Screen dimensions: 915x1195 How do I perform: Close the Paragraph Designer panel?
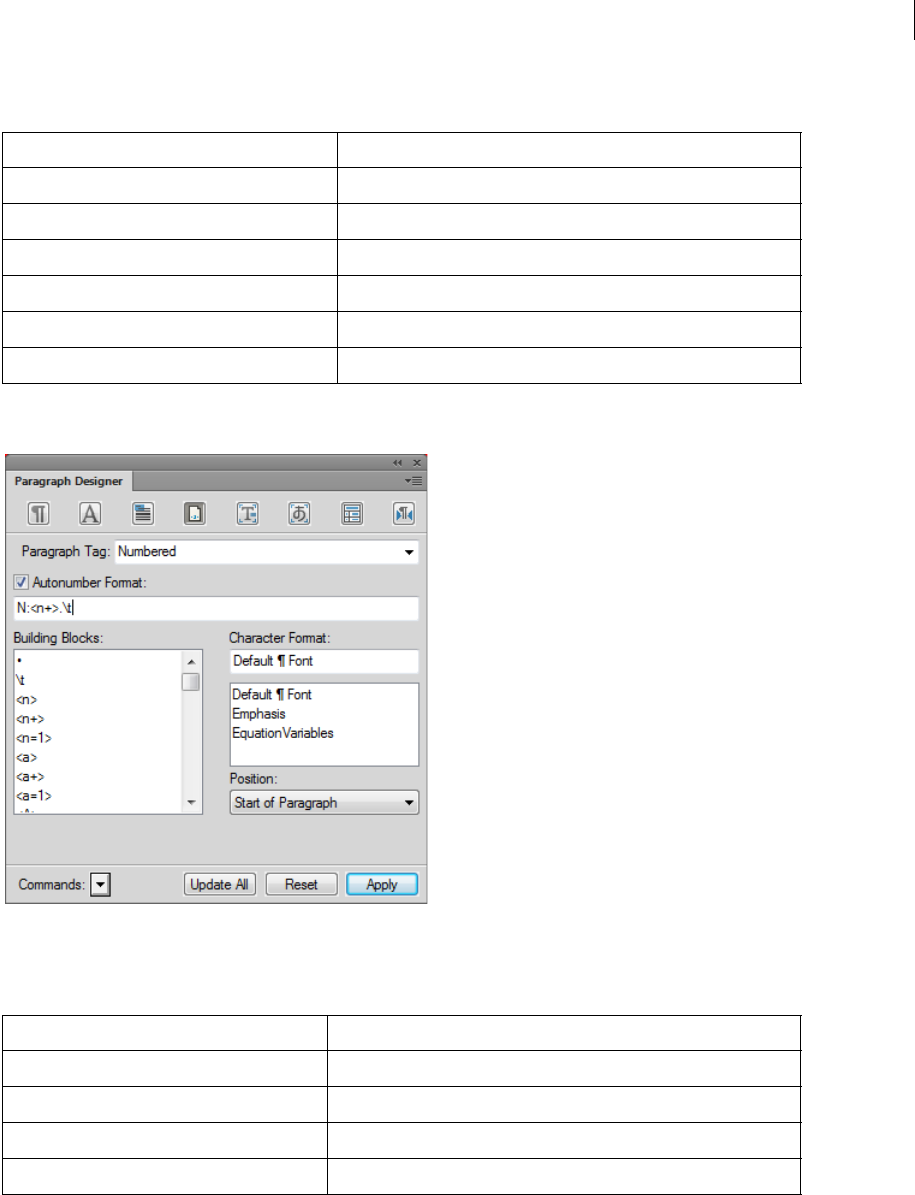417,463
